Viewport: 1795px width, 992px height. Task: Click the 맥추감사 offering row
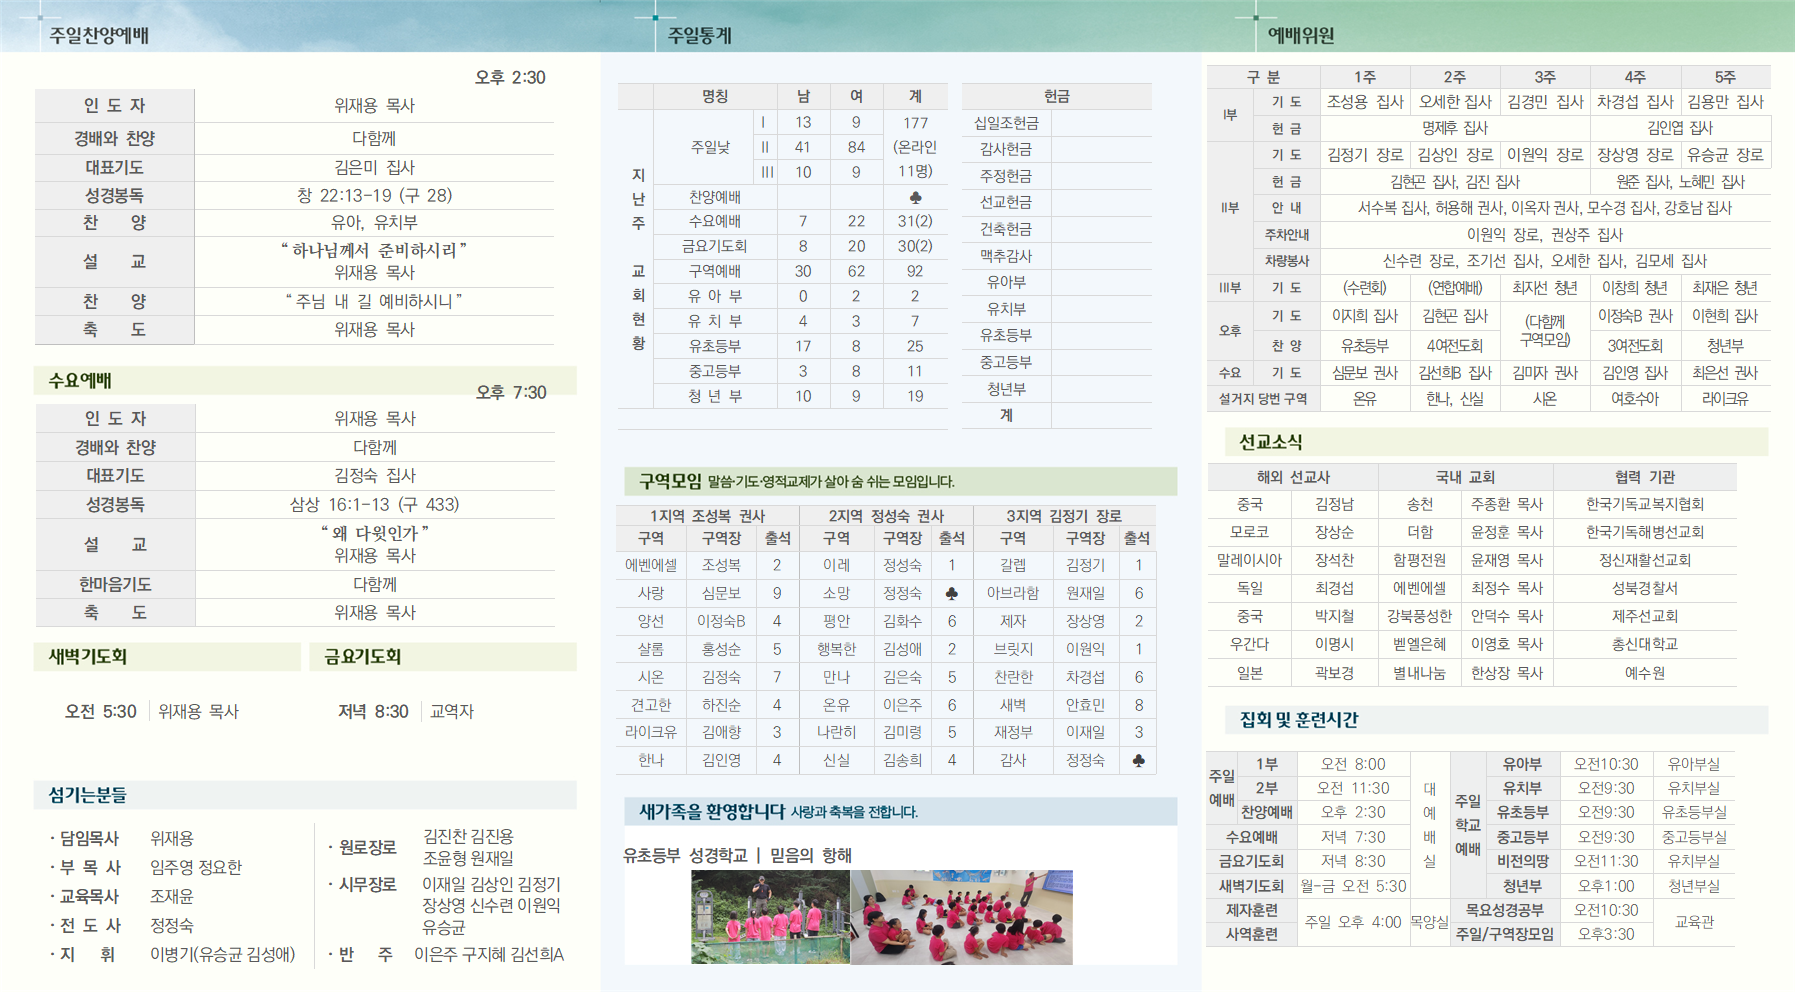[x=1056, y=256]
